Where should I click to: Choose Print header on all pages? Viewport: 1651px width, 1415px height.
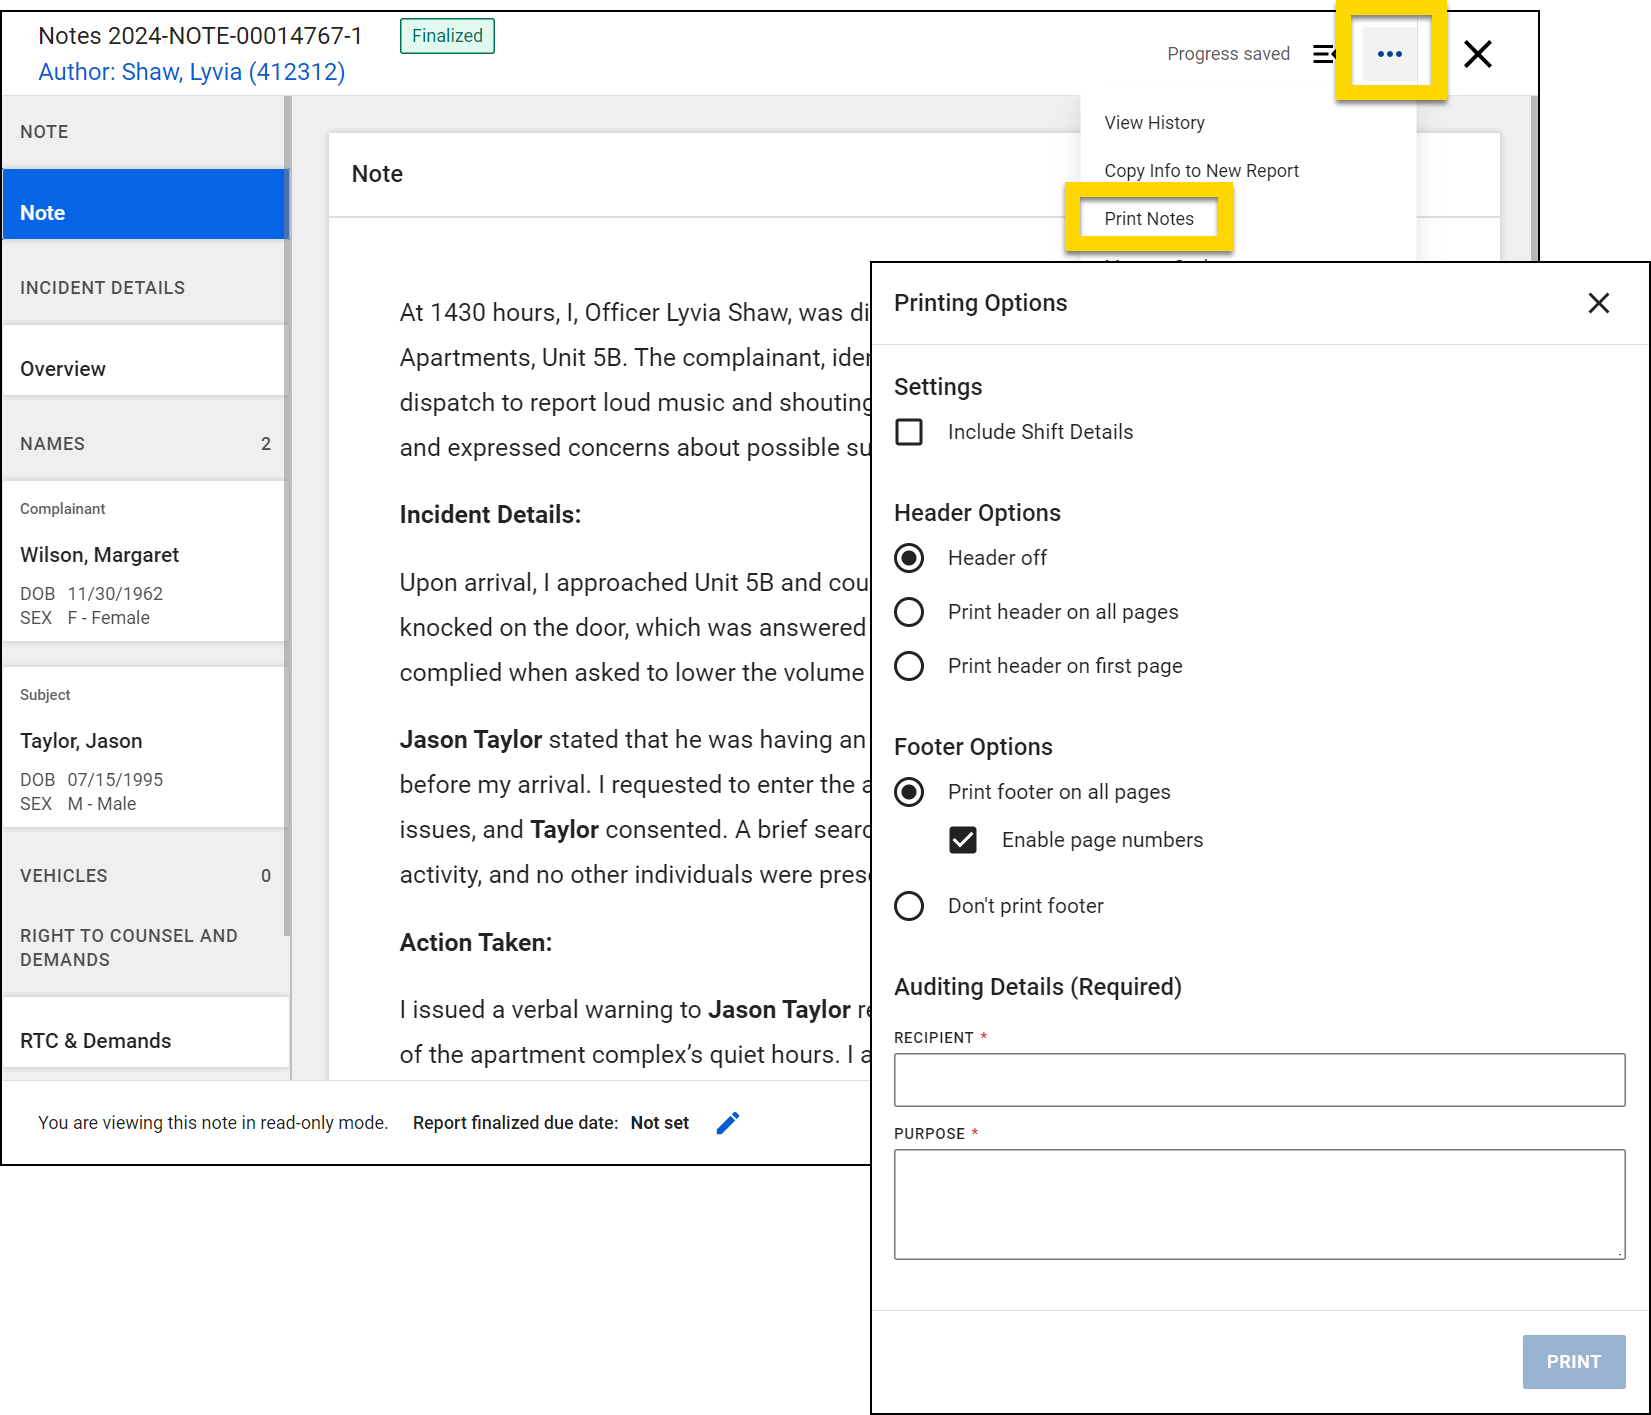coord(909,612)
